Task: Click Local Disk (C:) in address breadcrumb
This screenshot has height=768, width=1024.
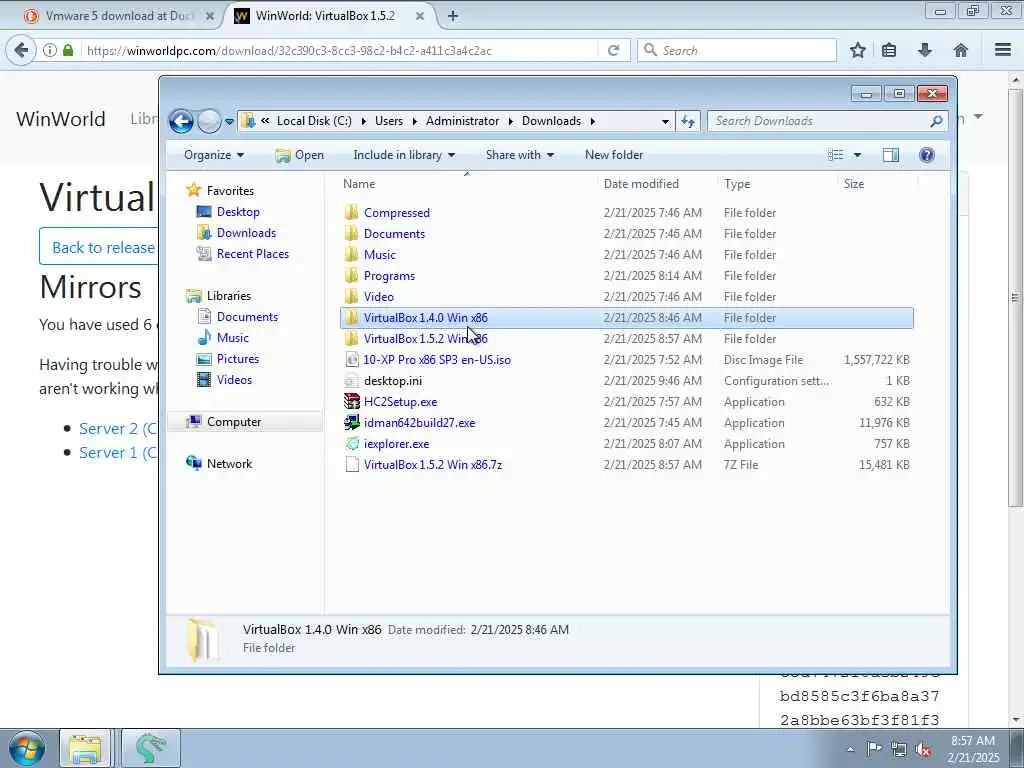Action: tap(314, 121)
